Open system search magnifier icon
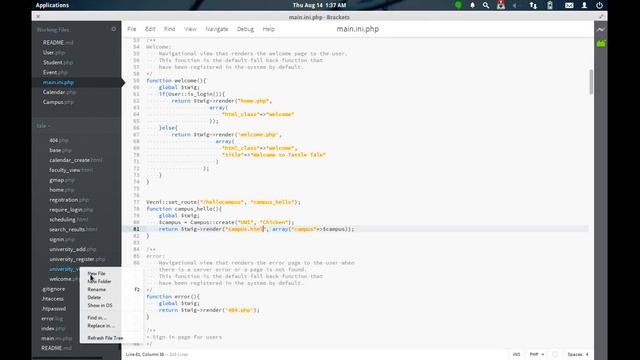The height and width of the screenshot is (360, 640). [486, 5]
